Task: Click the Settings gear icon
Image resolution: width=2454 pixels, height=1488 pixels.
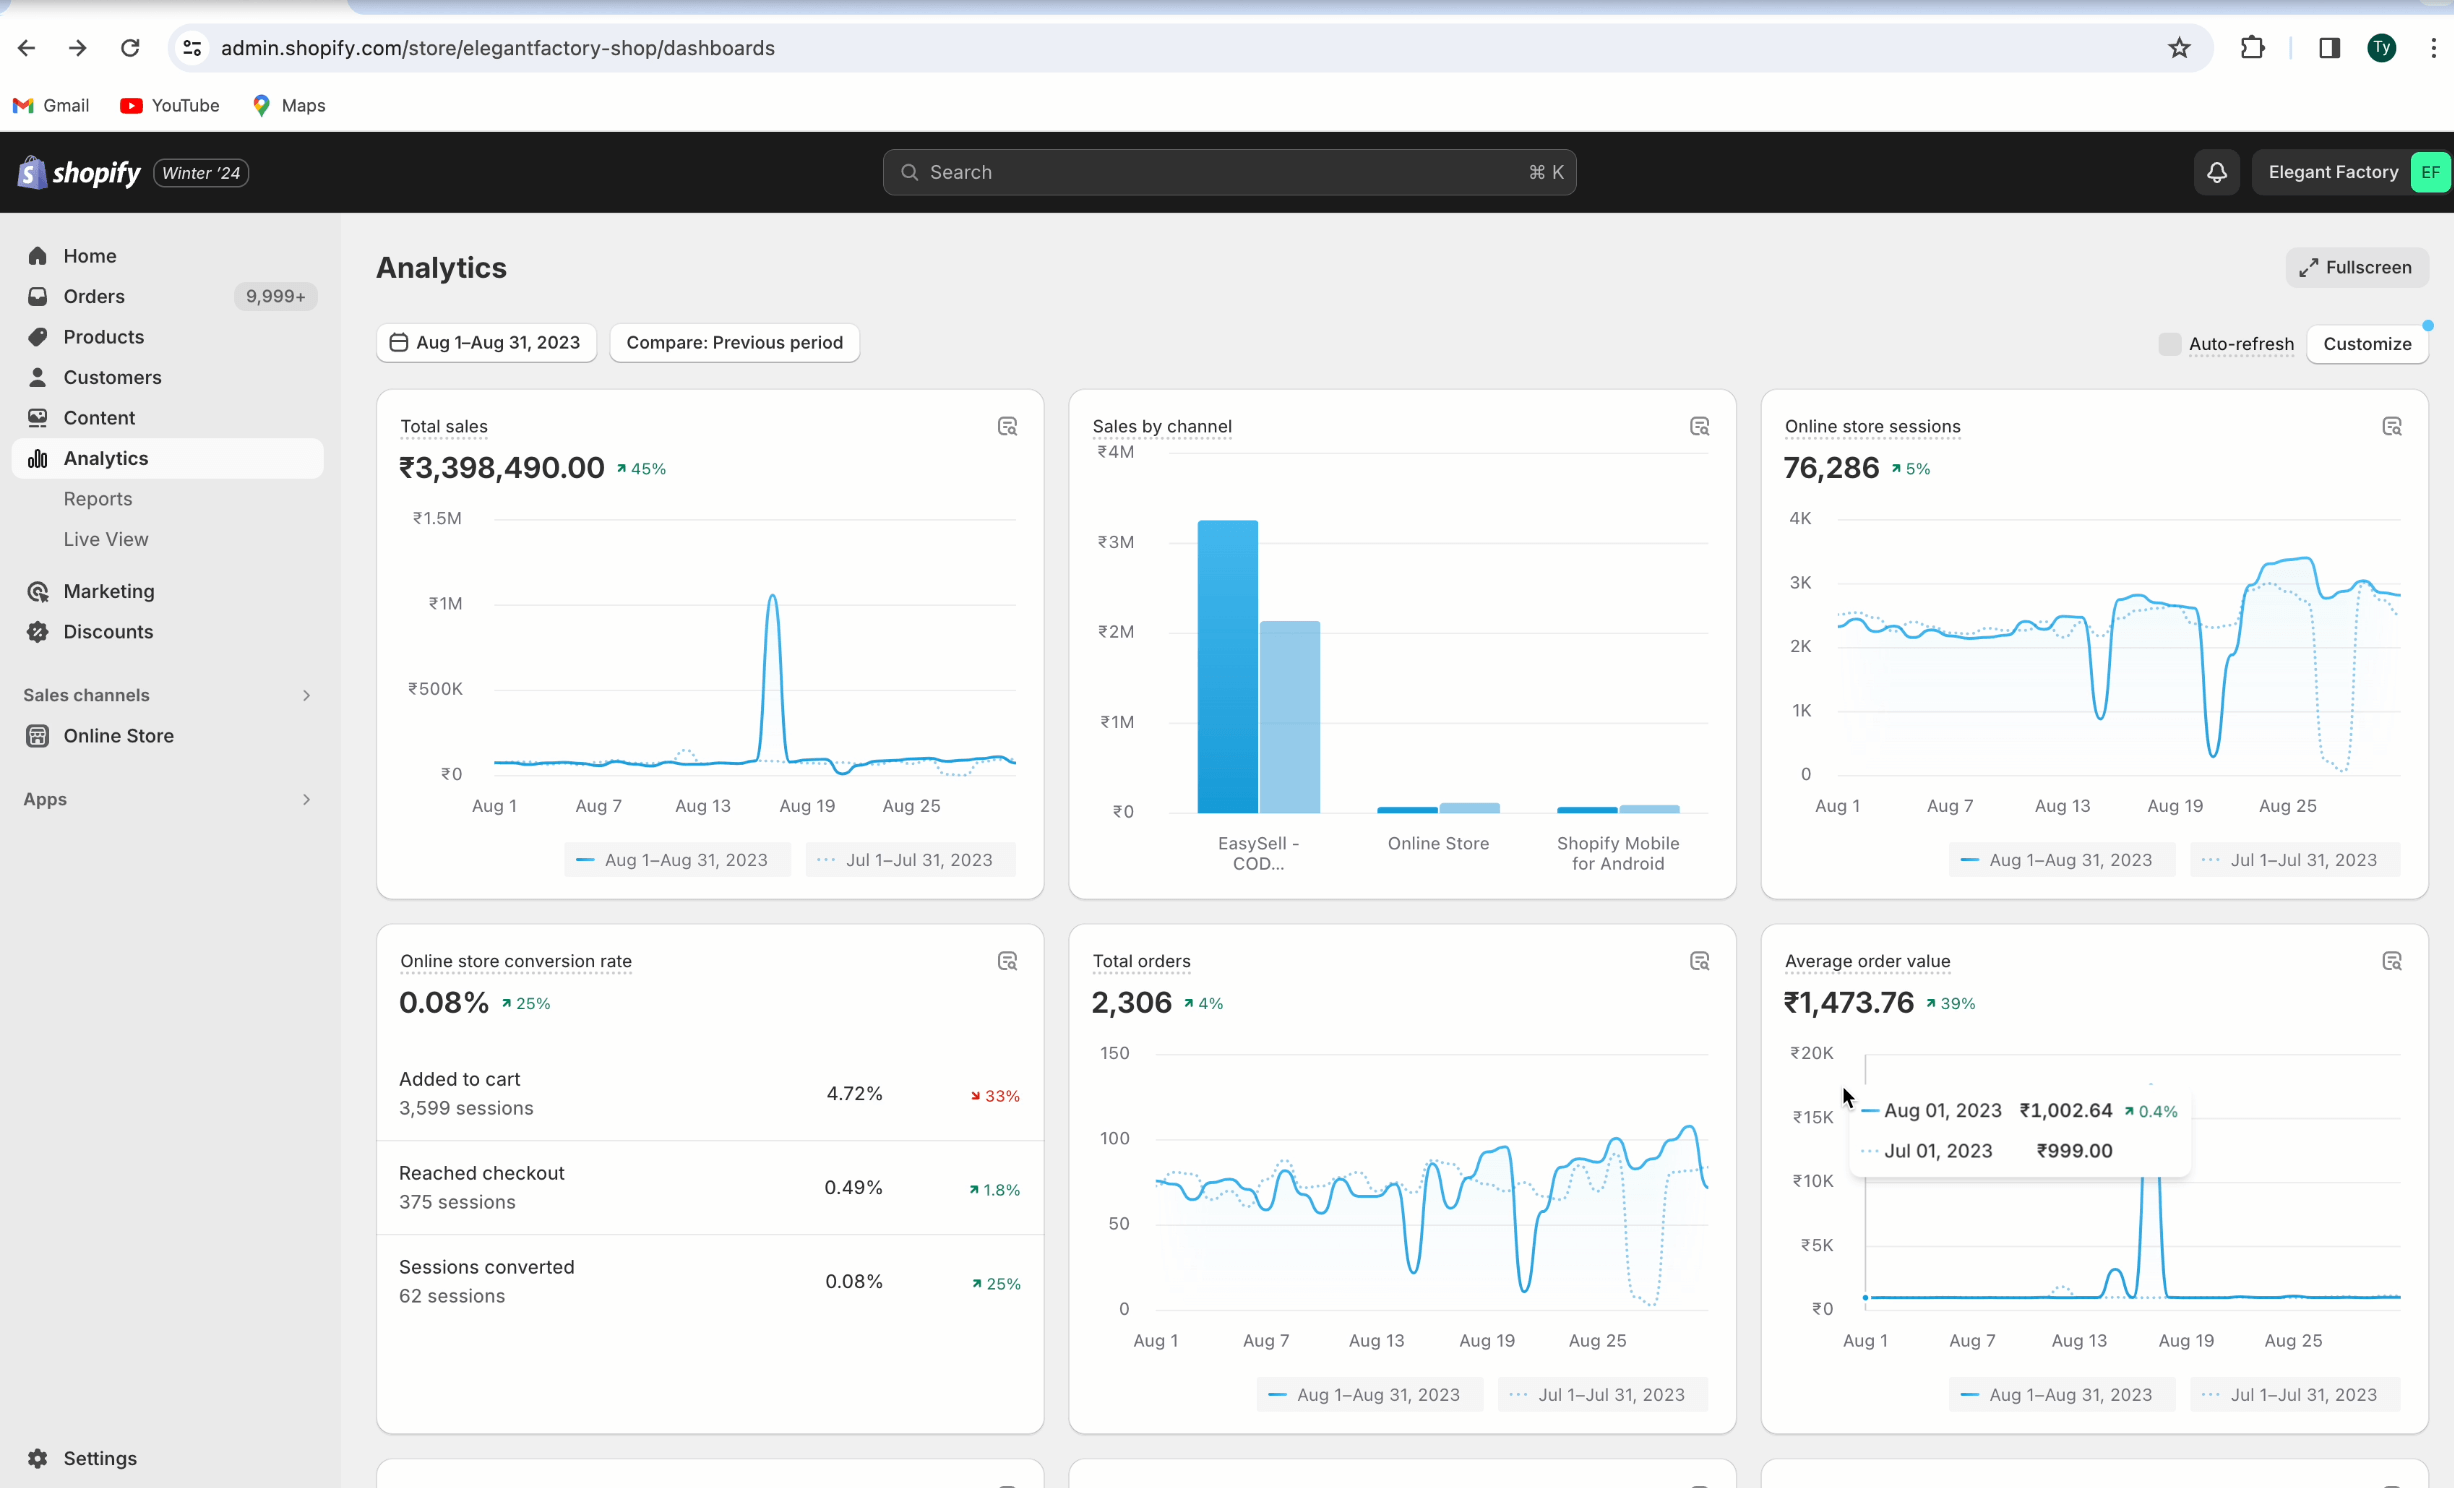Action: tap(38, 1458)
